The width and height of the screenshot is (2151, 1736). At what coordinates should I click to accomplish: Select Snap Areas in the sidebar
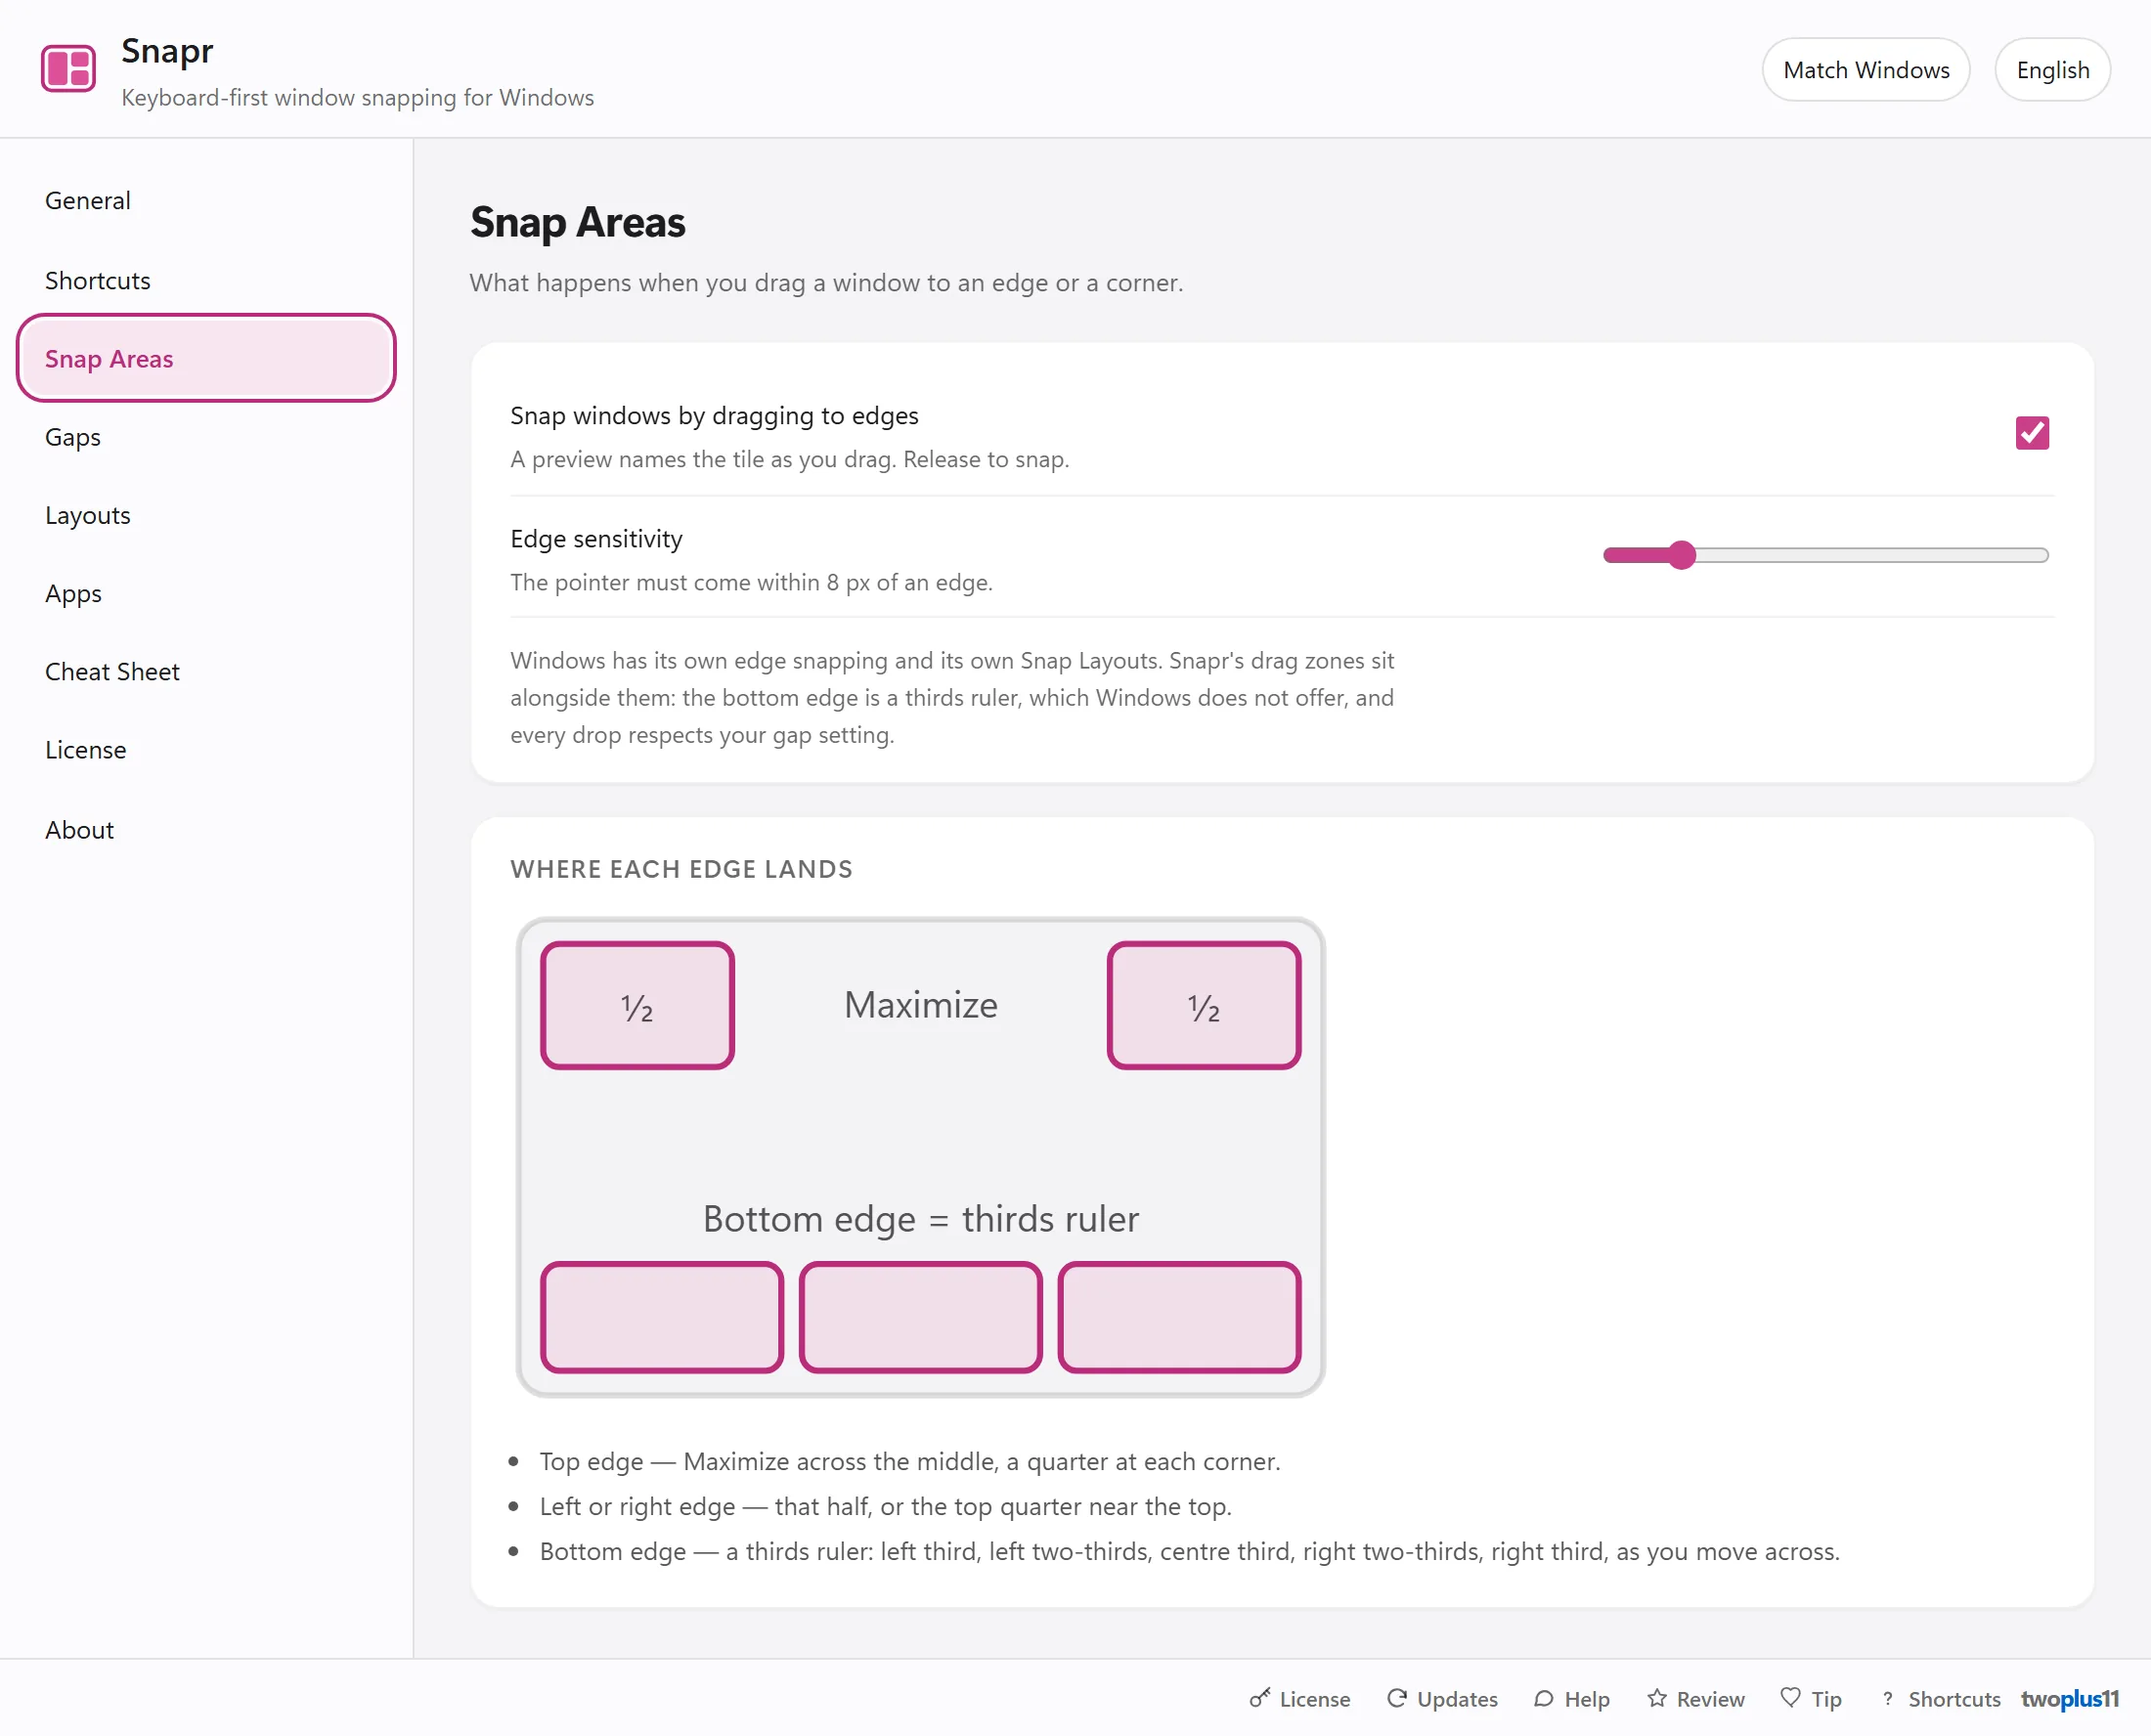[206, 358]
